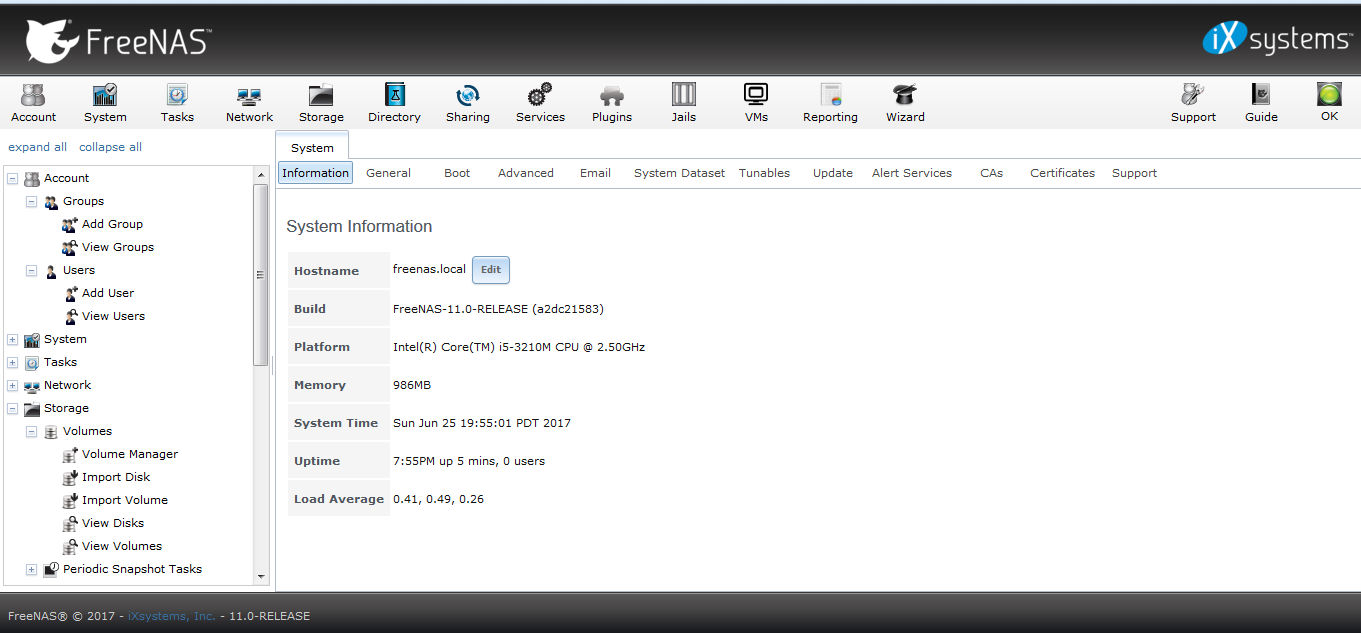Click the expand all link
Viewport: 1361px width, 633px height.
click(38, 147)
